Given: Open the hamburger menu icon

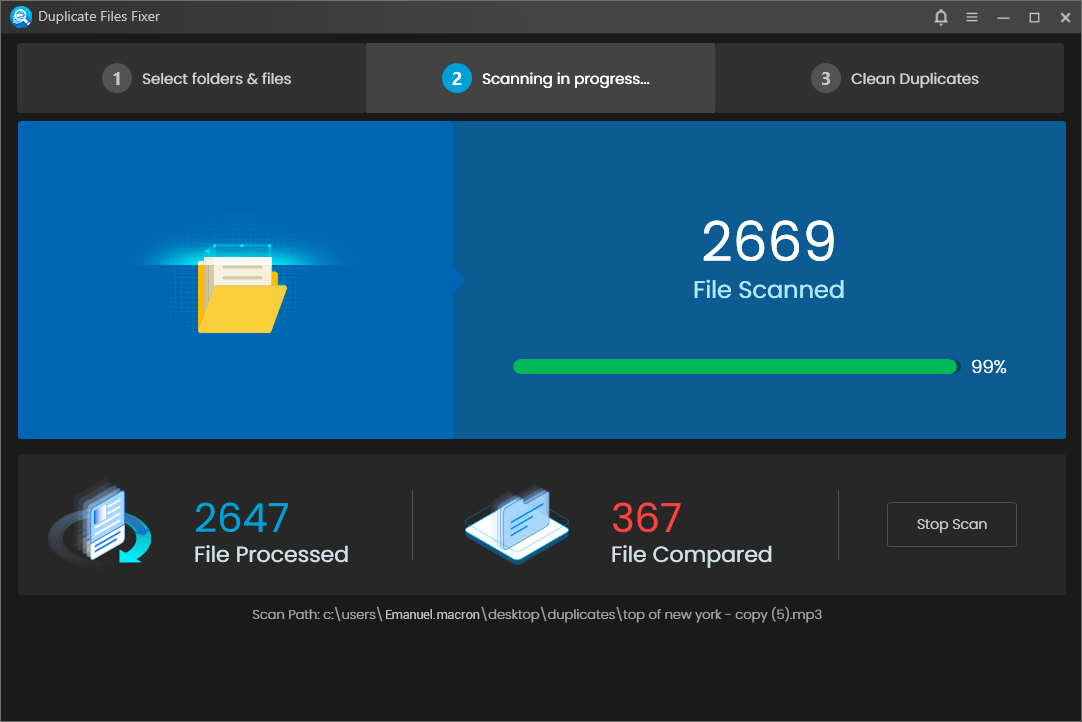Looking at the screenshot, I should pos(971,17).
